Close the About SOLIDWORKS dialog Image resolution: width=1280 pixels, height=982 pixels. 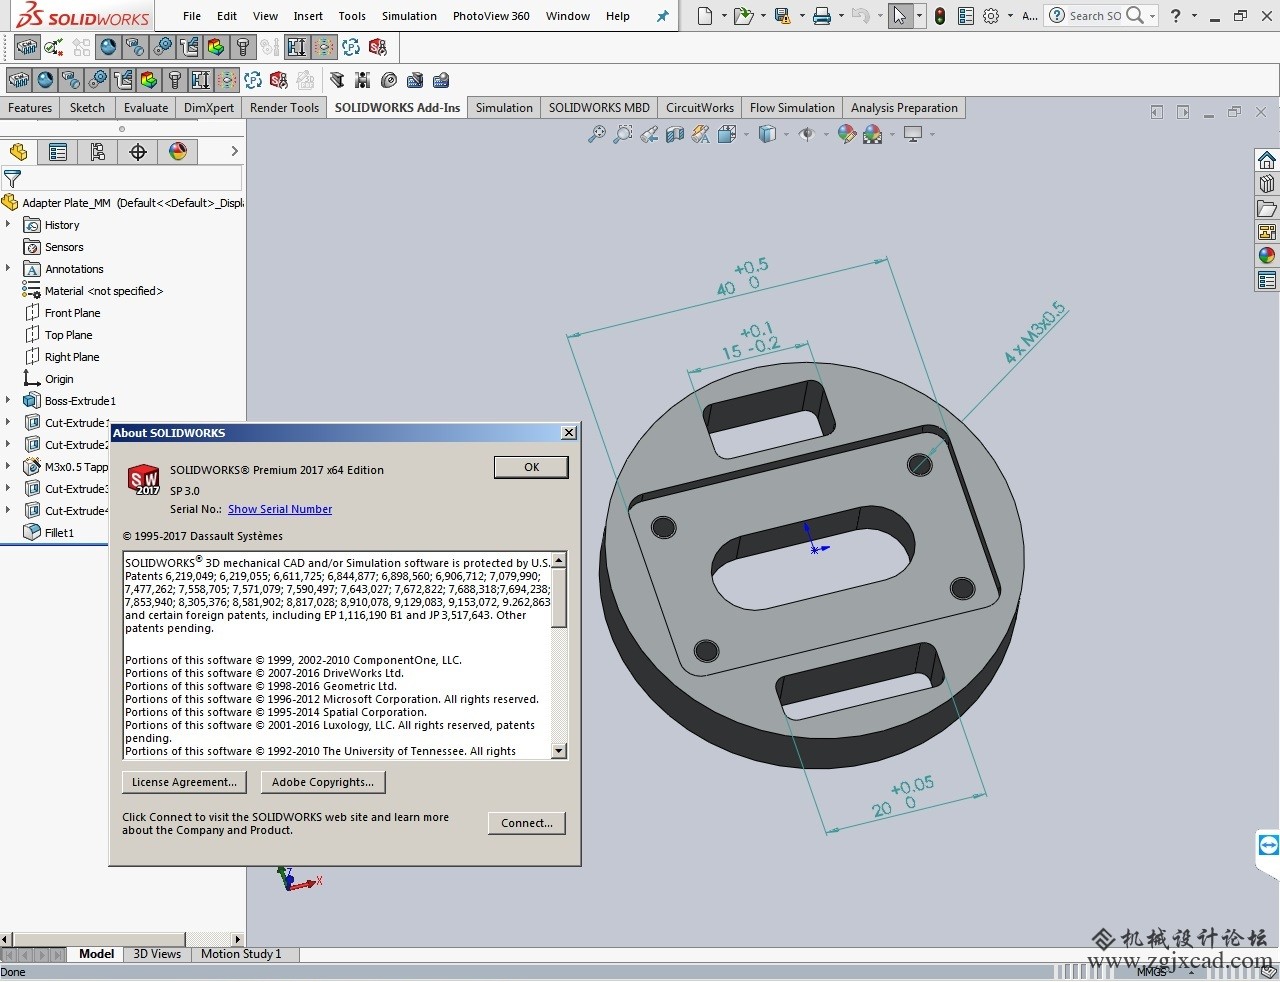569,433
